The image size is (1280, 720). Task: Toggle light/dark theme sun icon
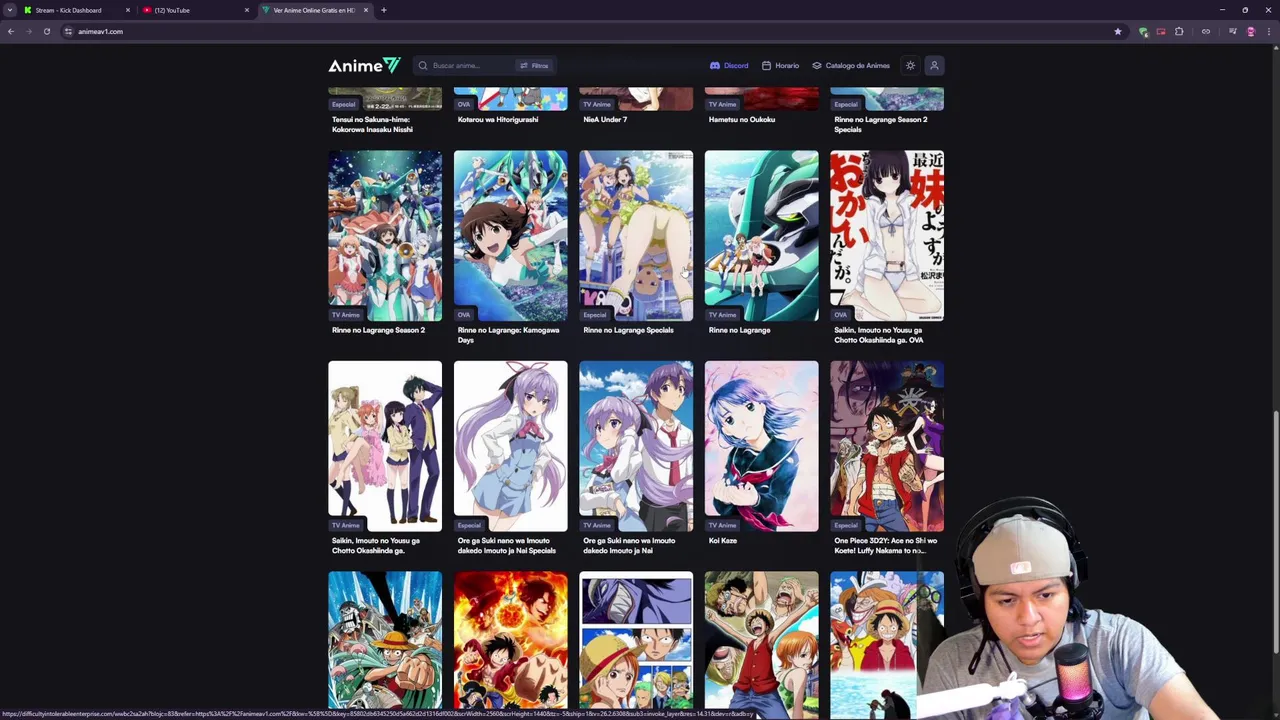[910, 65]
